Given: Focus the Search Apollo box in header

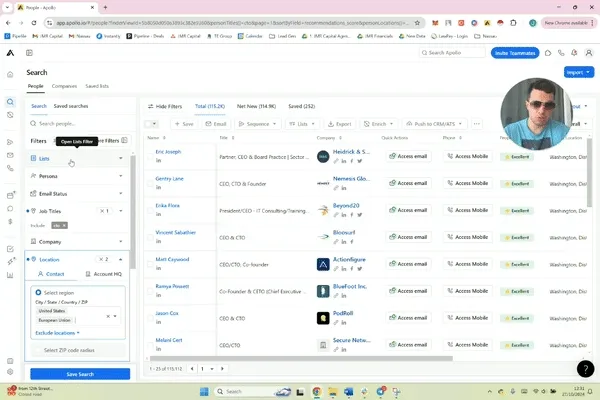Looking at the screenshot, I should pyautogui.click(x=452, y=53).
